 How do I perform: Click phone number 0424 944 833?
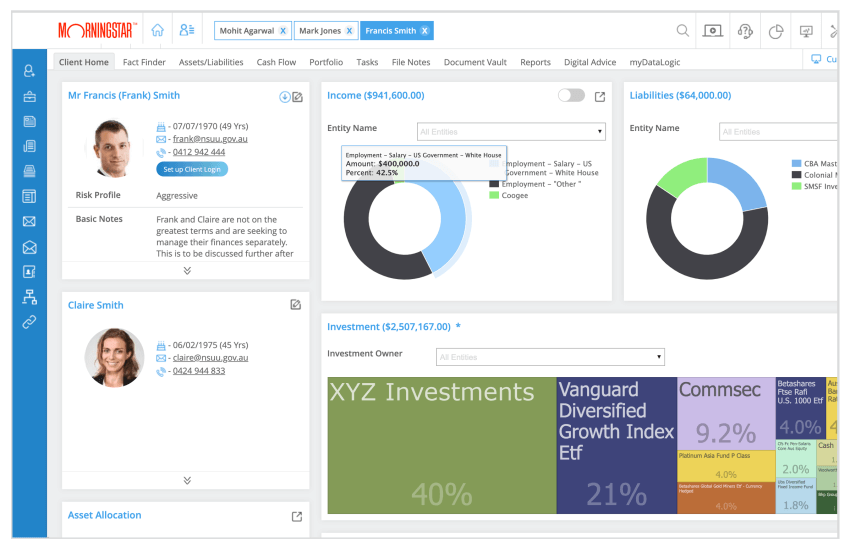(199, 371)
